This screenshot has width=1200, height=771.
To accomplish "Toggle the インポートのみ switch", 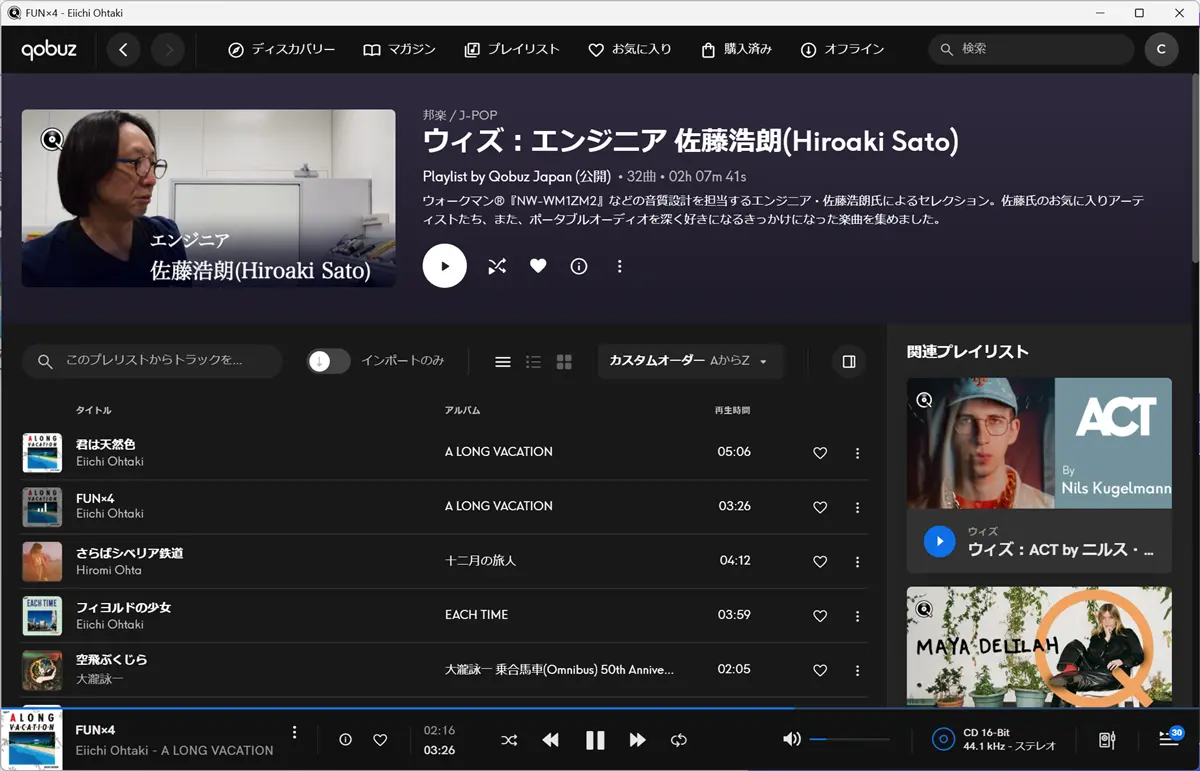I will coord(328,361).
